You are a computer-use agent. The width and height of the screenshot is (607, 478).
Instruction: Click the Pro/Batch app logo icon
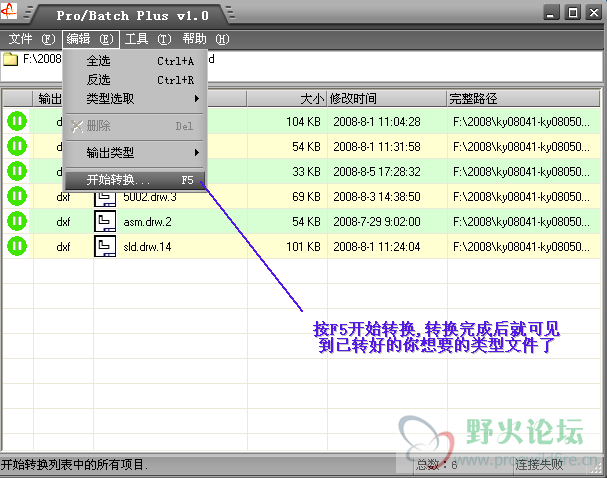click(x=9, y=11)
